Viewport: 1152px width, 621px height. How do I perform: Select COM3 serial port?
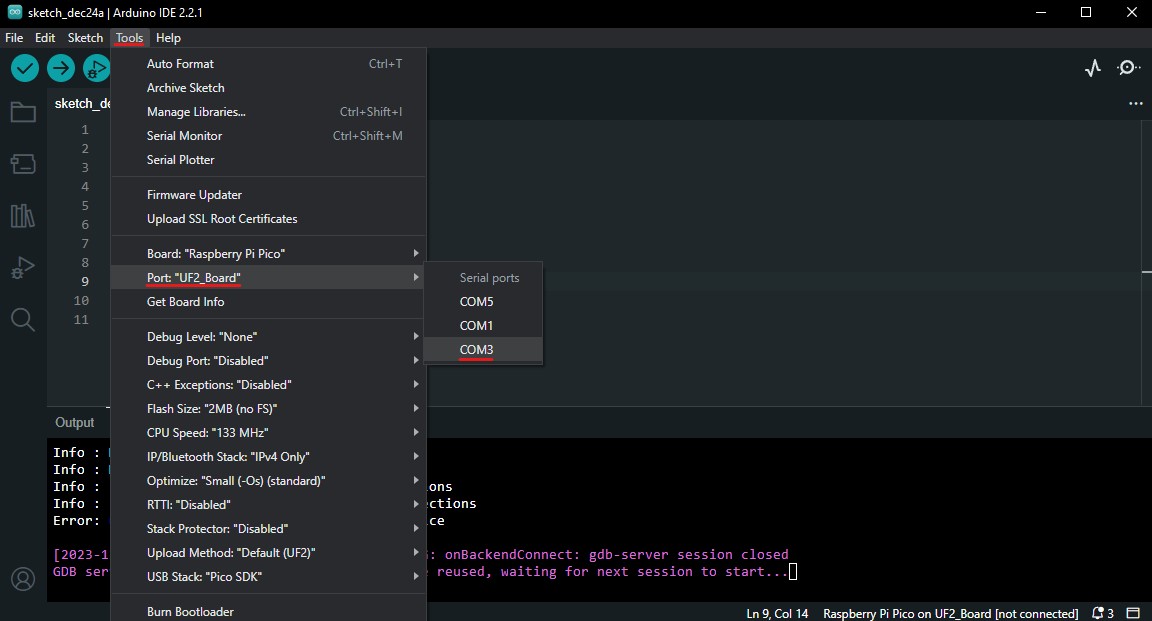(477, 350)
